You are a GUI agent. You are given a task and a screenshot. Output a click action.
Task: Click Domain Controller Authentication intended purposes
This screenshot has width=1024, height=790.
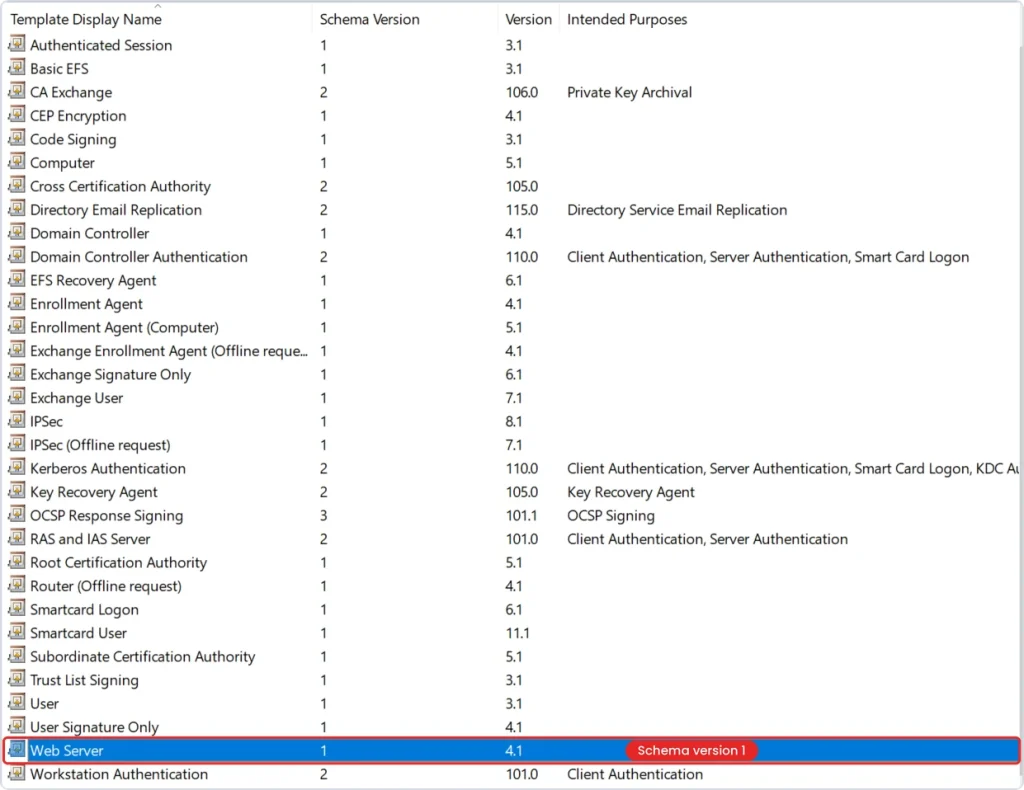tap(768, 257)
